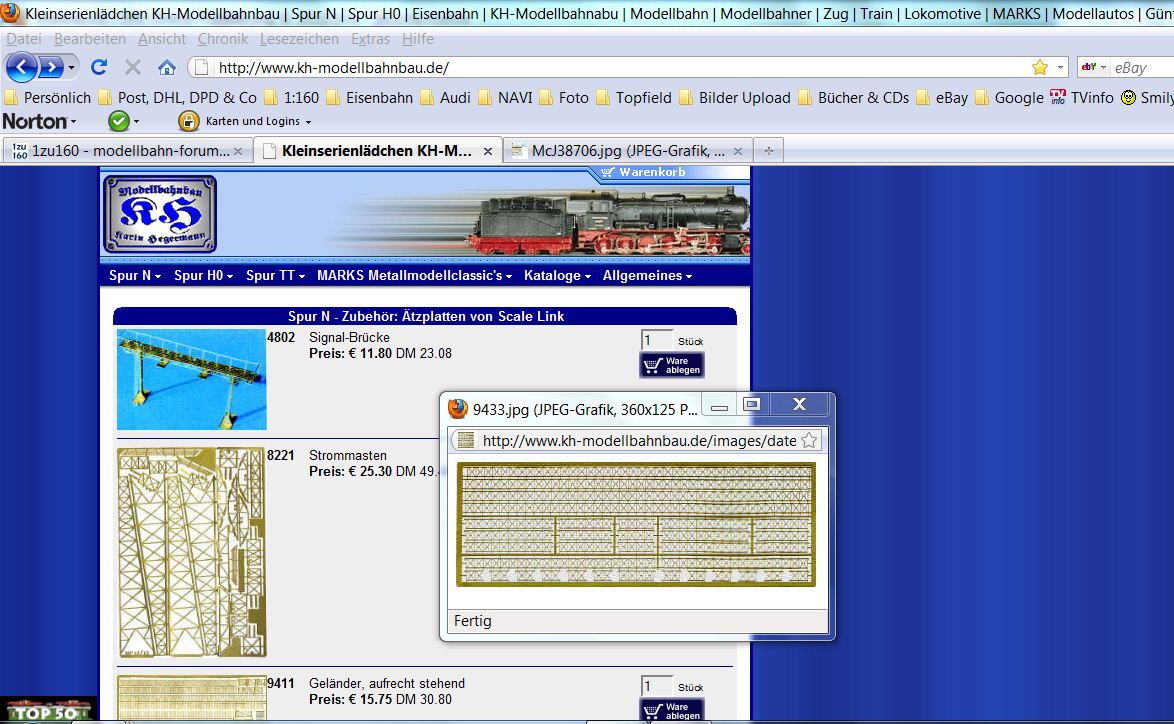This screenshot has width=1174, height=724.
Task: Expand the Spur N navigation dropdown
Action: [135, 275]
